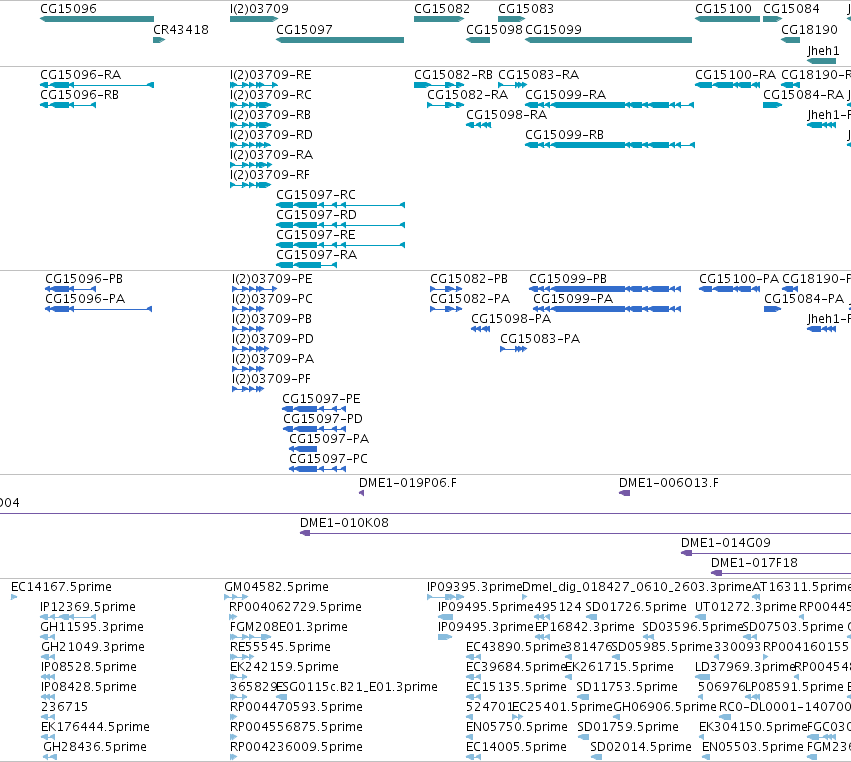Viewport: 851px width, 762px height.
Task: Select transcript CG15097-RD
Action: [316, 214]
